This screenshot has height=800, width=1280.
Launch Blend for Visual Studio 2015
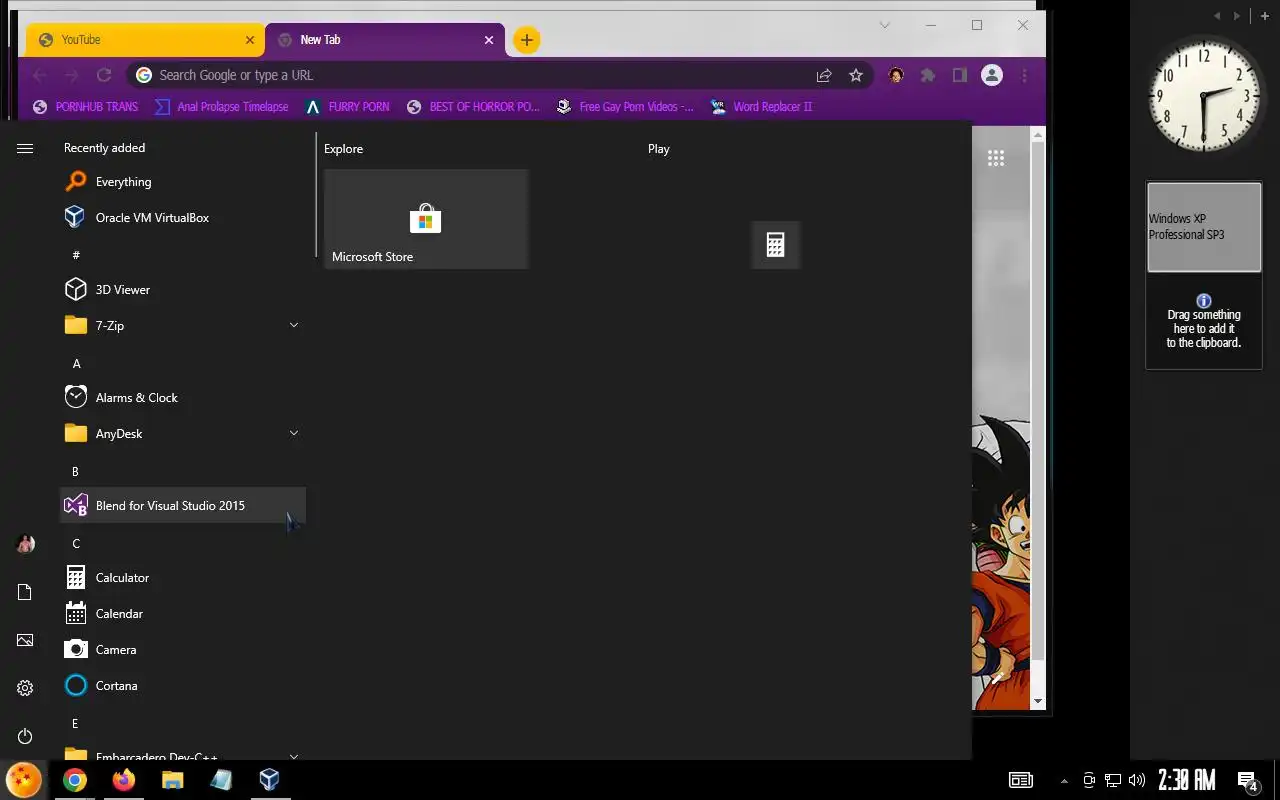pyautogui.click(x=183, y=506)
